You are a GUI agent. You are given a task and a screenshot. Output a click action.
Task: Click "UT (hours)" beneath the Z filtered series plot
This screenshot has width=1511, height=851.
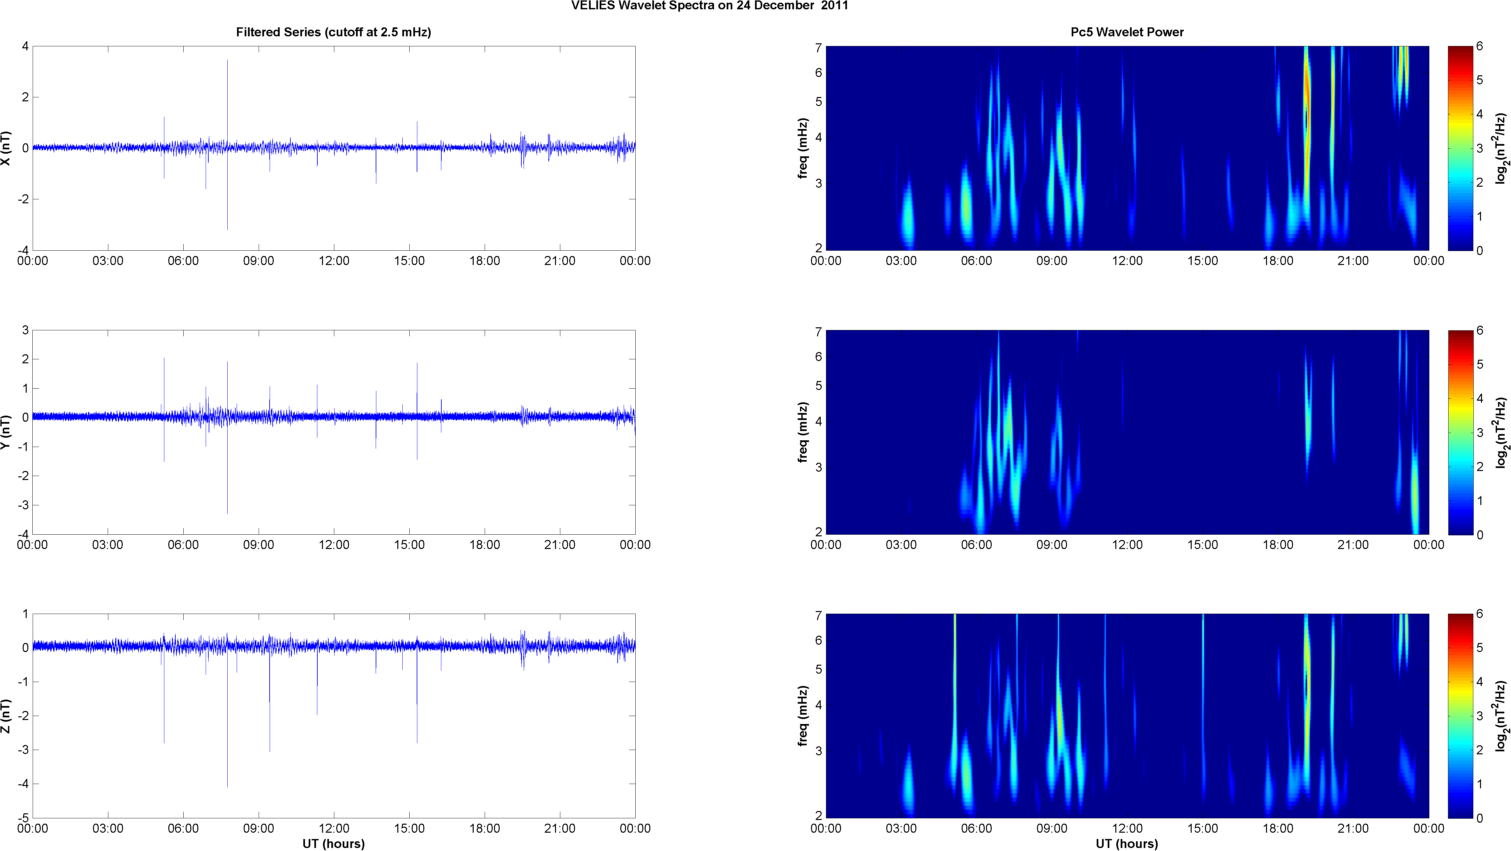[334, 843]
